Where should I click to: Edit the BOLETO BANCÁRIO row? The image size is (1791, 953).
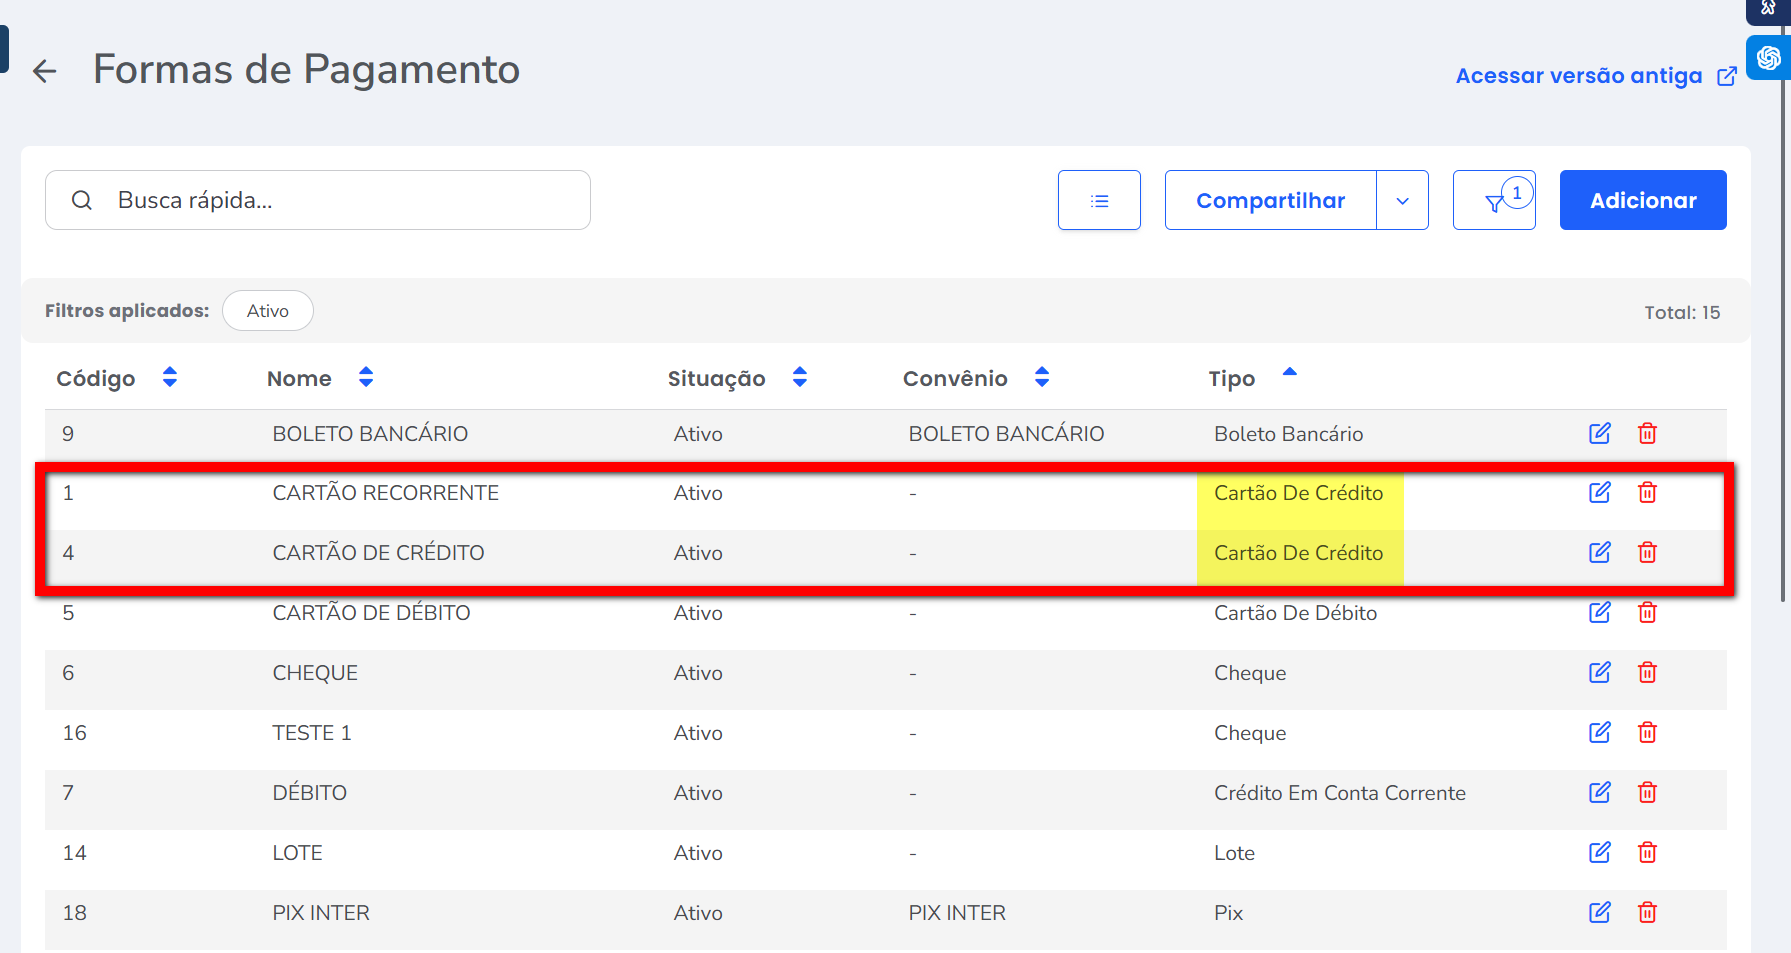pos(1599,433)
